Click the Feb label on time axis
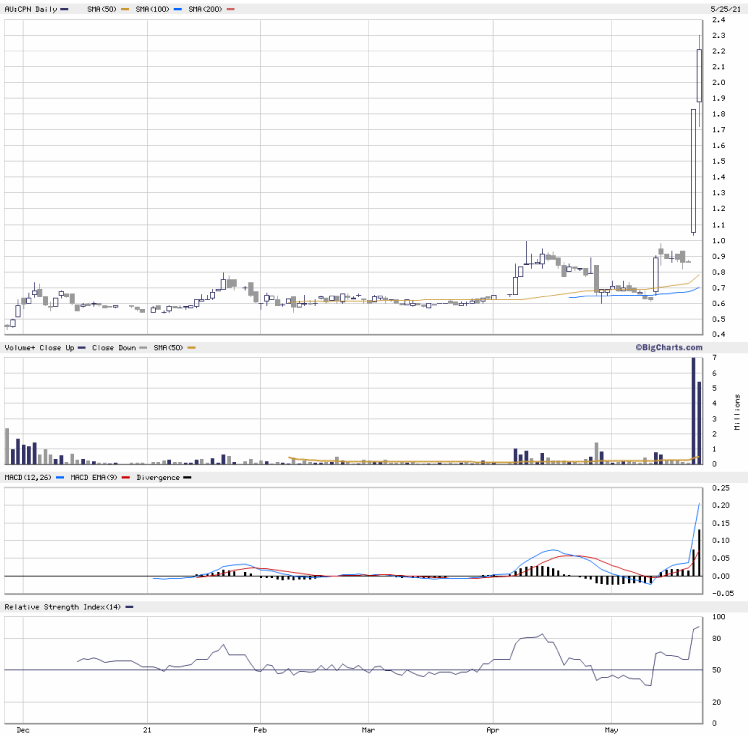The height and width of the screenshot is (737, 748). click(x=262, y=730)
